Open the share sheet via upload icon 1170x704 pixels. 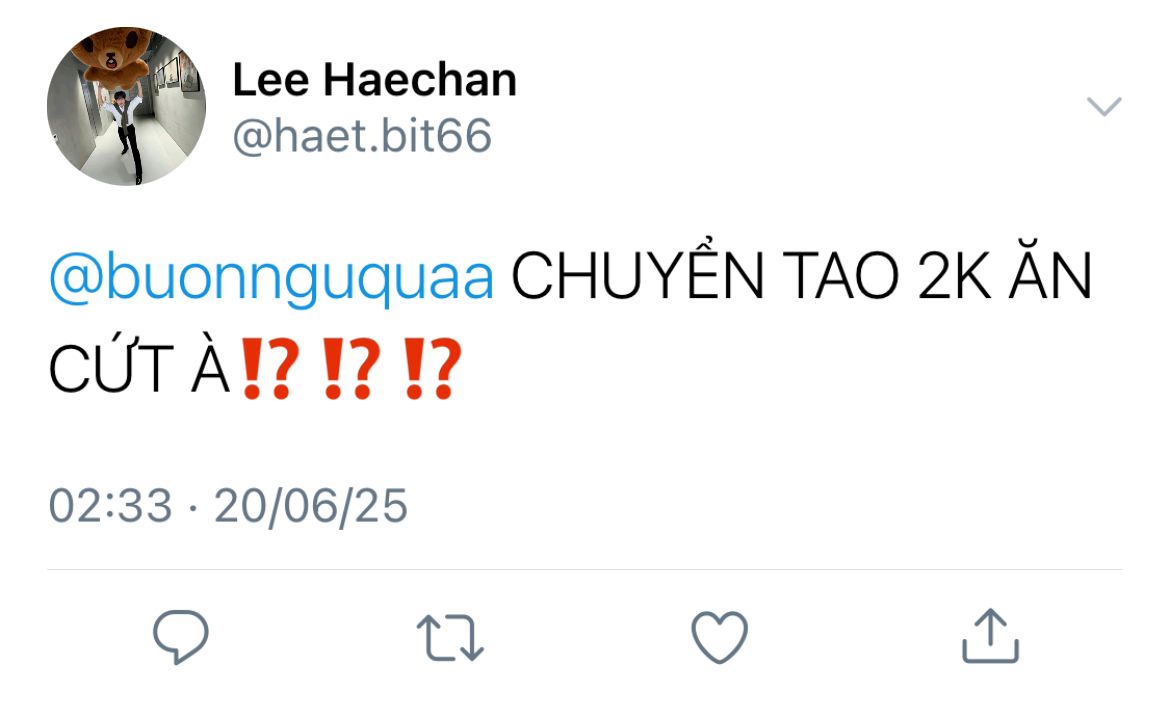990,636
